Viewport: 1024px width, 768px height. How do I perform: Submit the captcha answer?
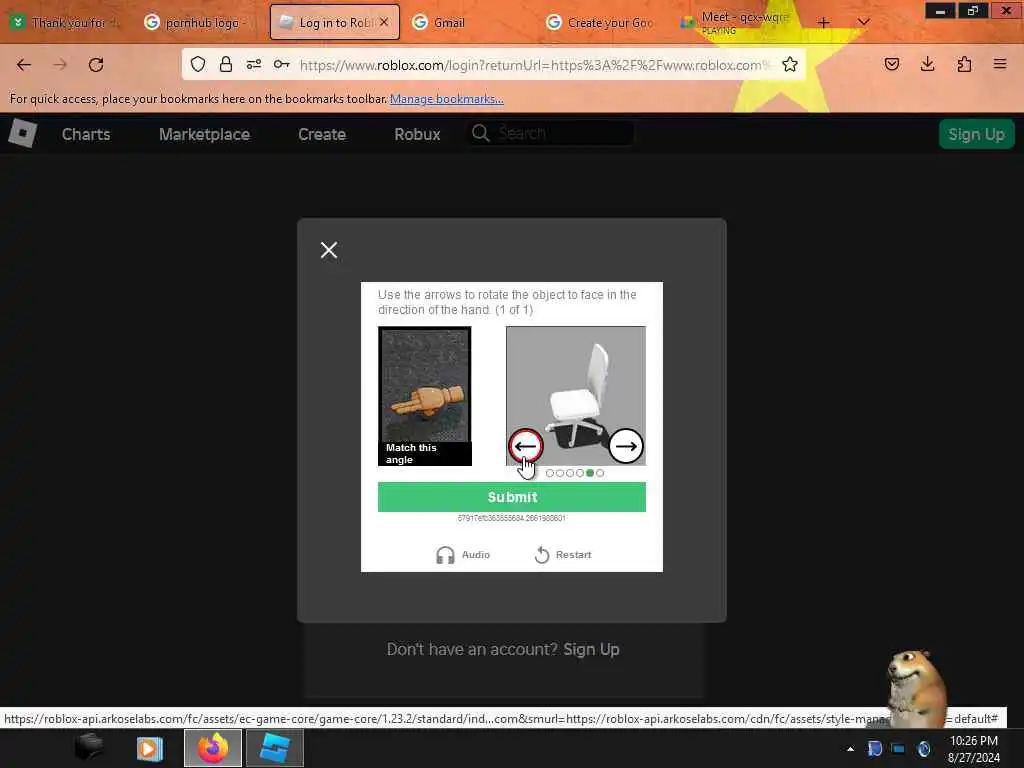pyautogui.click(x=511, y=497)
